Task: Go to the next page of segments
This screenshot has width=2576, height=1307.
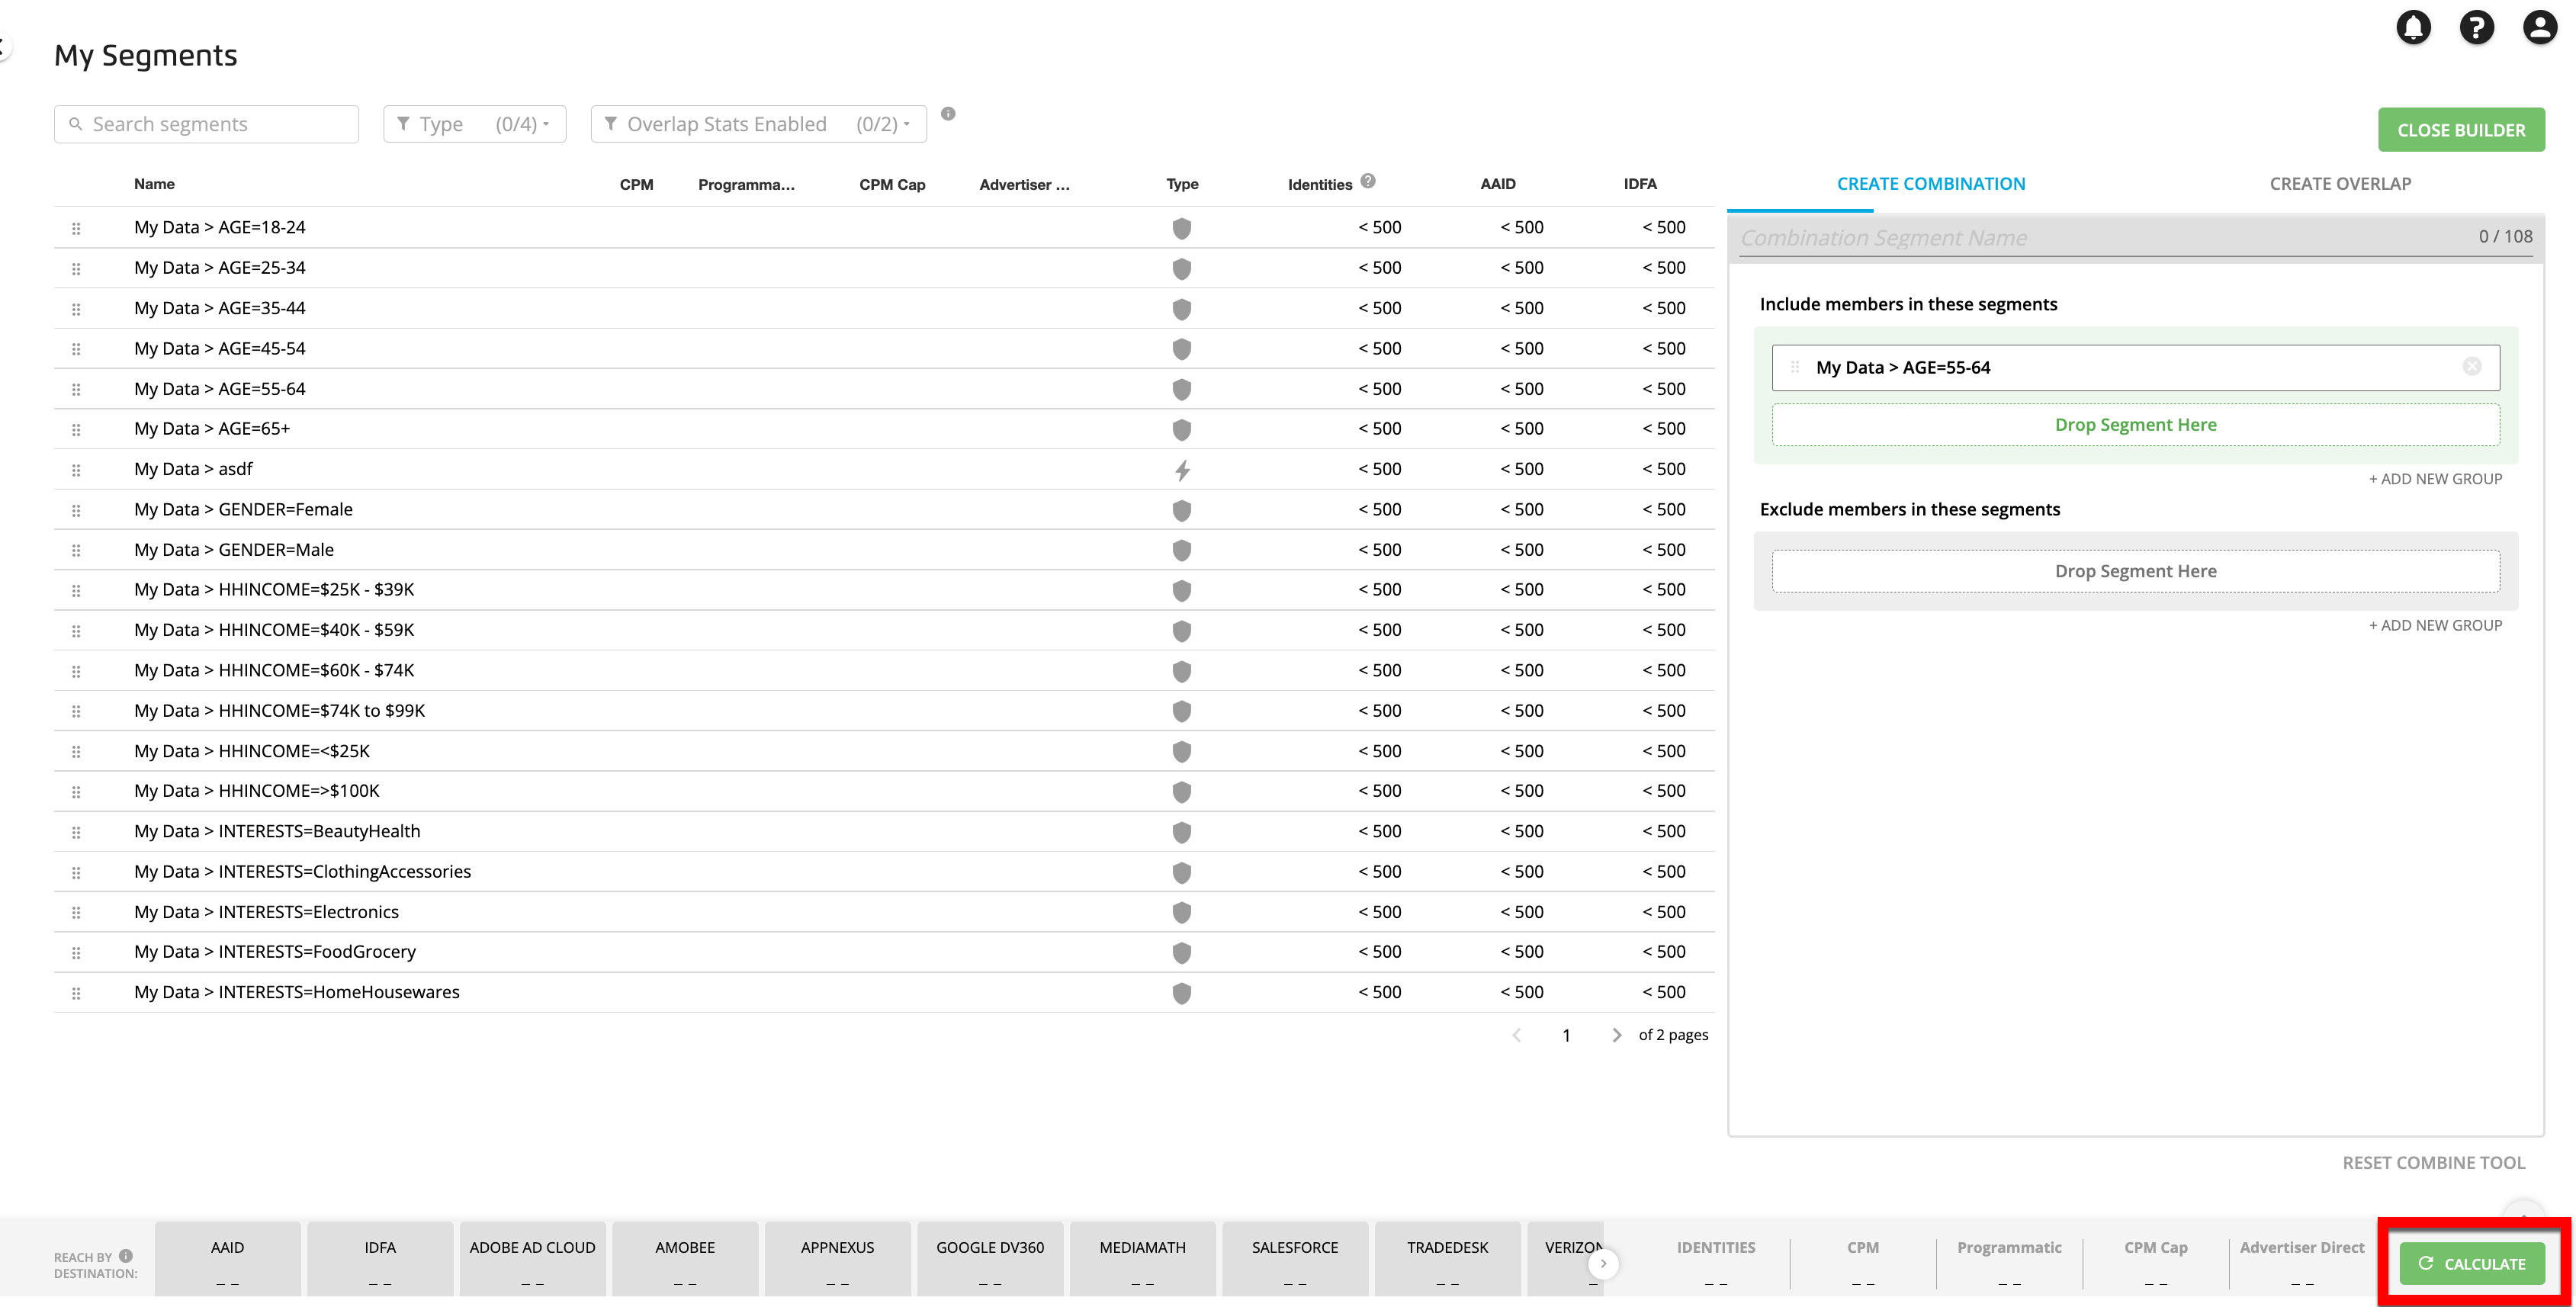Action: point(1616,1035)
